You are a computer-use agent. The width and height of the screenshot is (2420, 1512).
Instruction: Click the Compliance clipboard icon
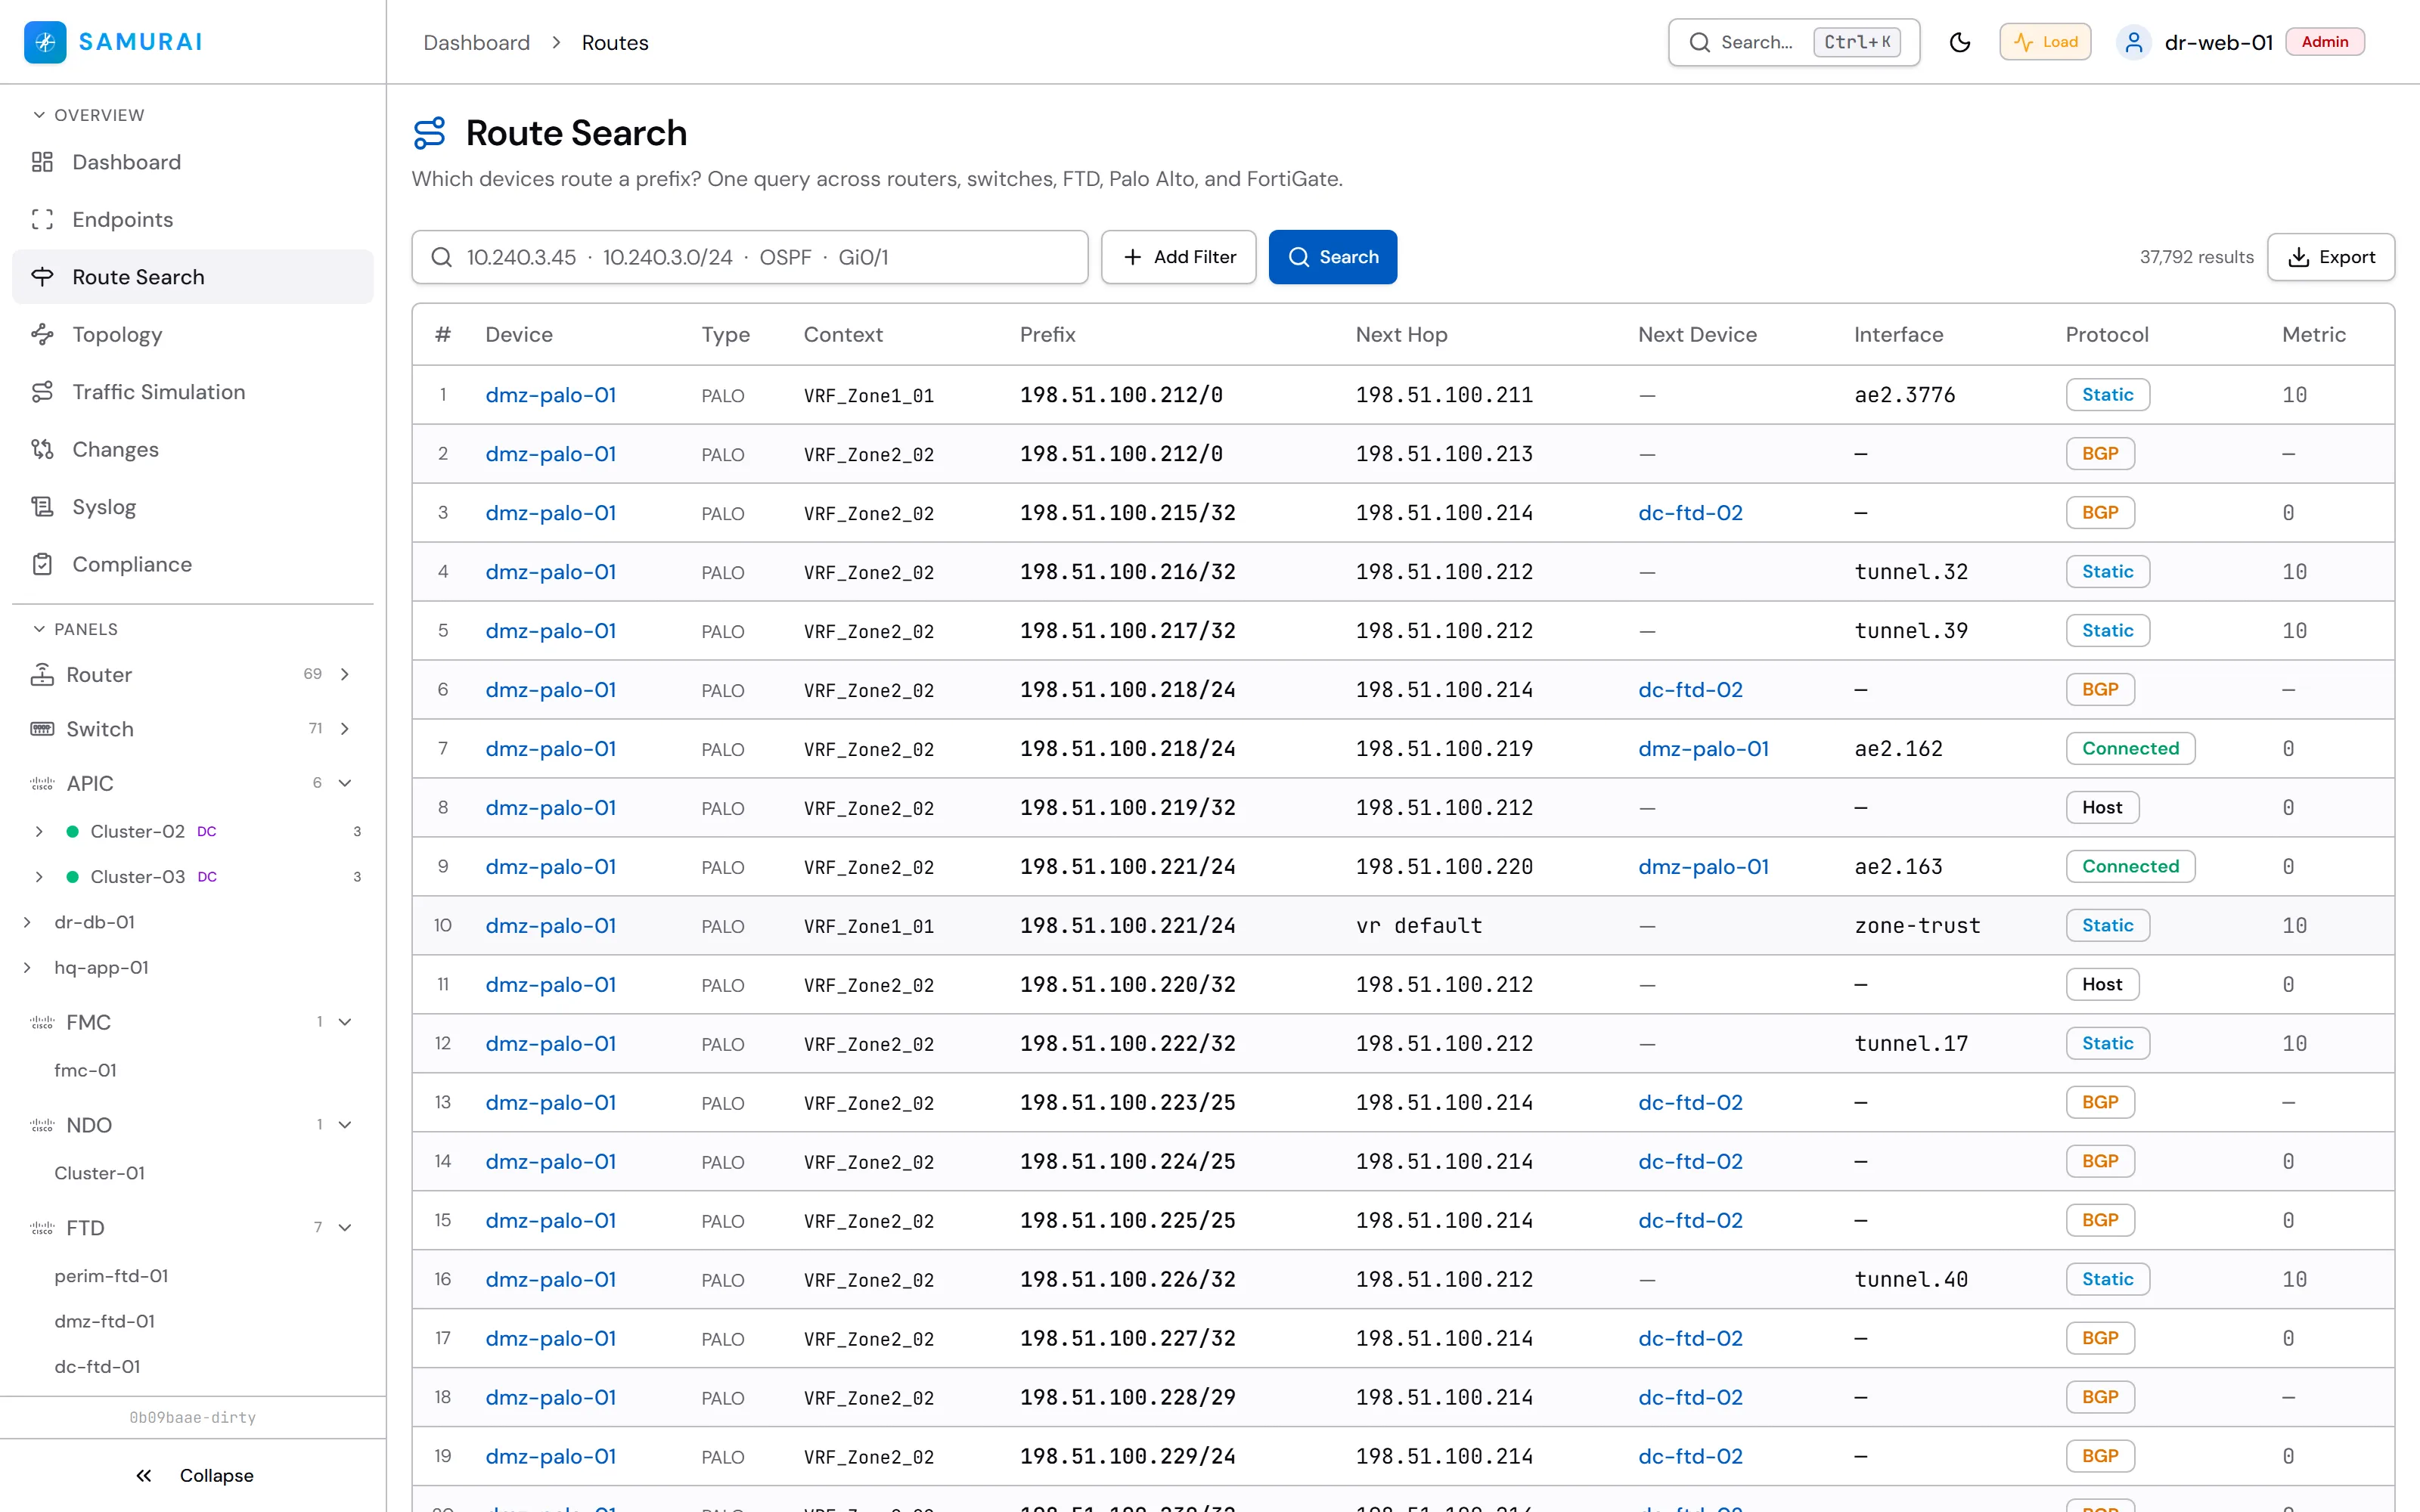(x=42, y=565)
